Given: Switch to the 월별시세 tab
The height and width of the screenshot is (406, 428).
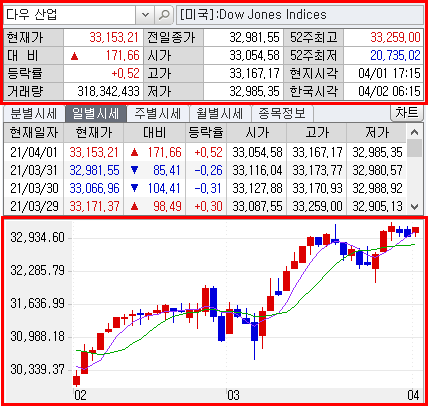Looking at the screenshot, I should click(x=219, y=114).
